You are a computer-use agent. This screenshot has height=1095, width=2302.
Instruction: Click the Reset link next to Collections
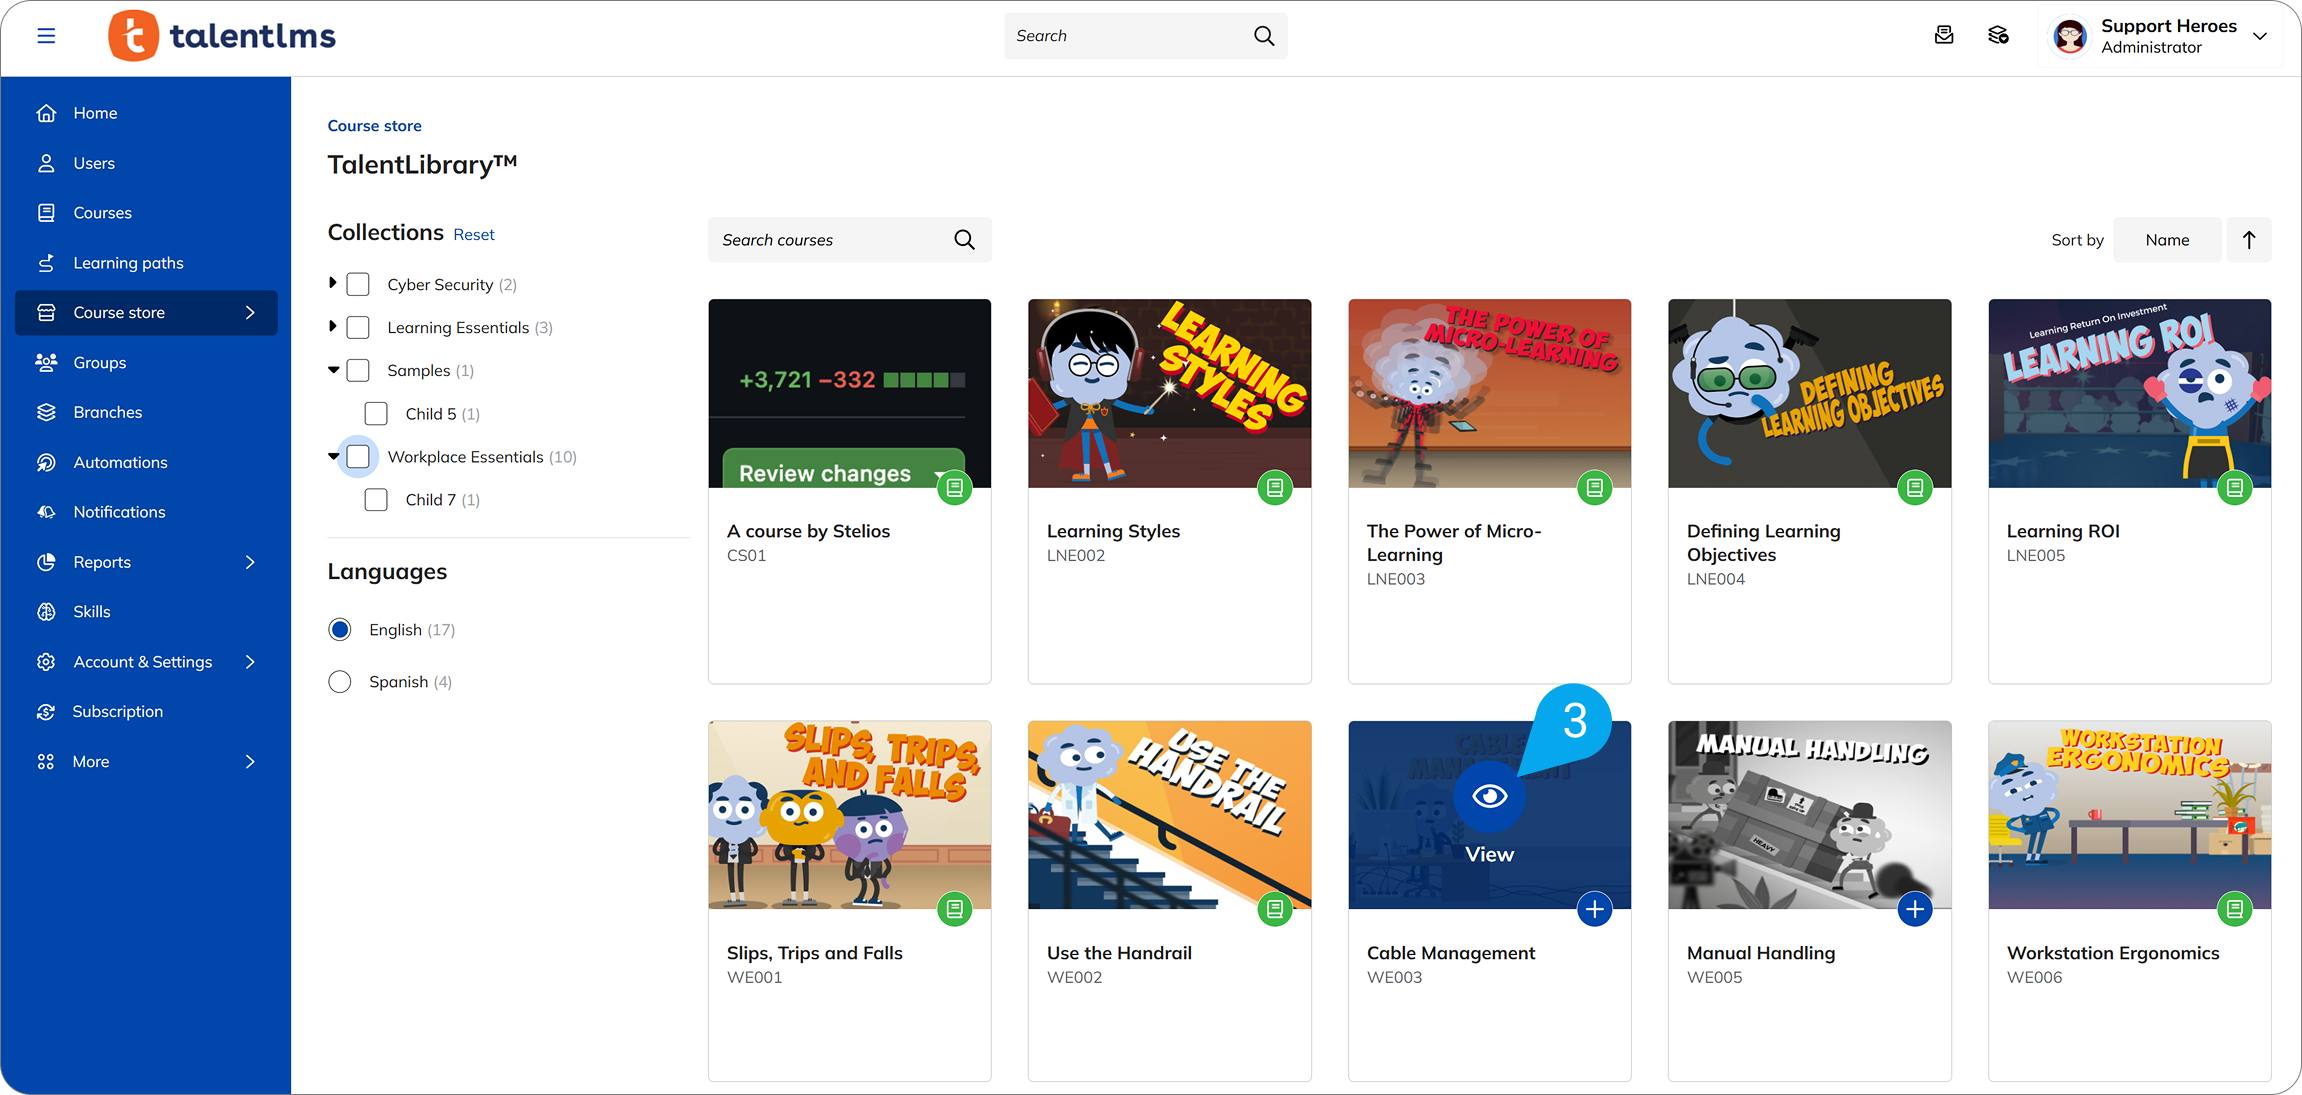click(473, 233)
